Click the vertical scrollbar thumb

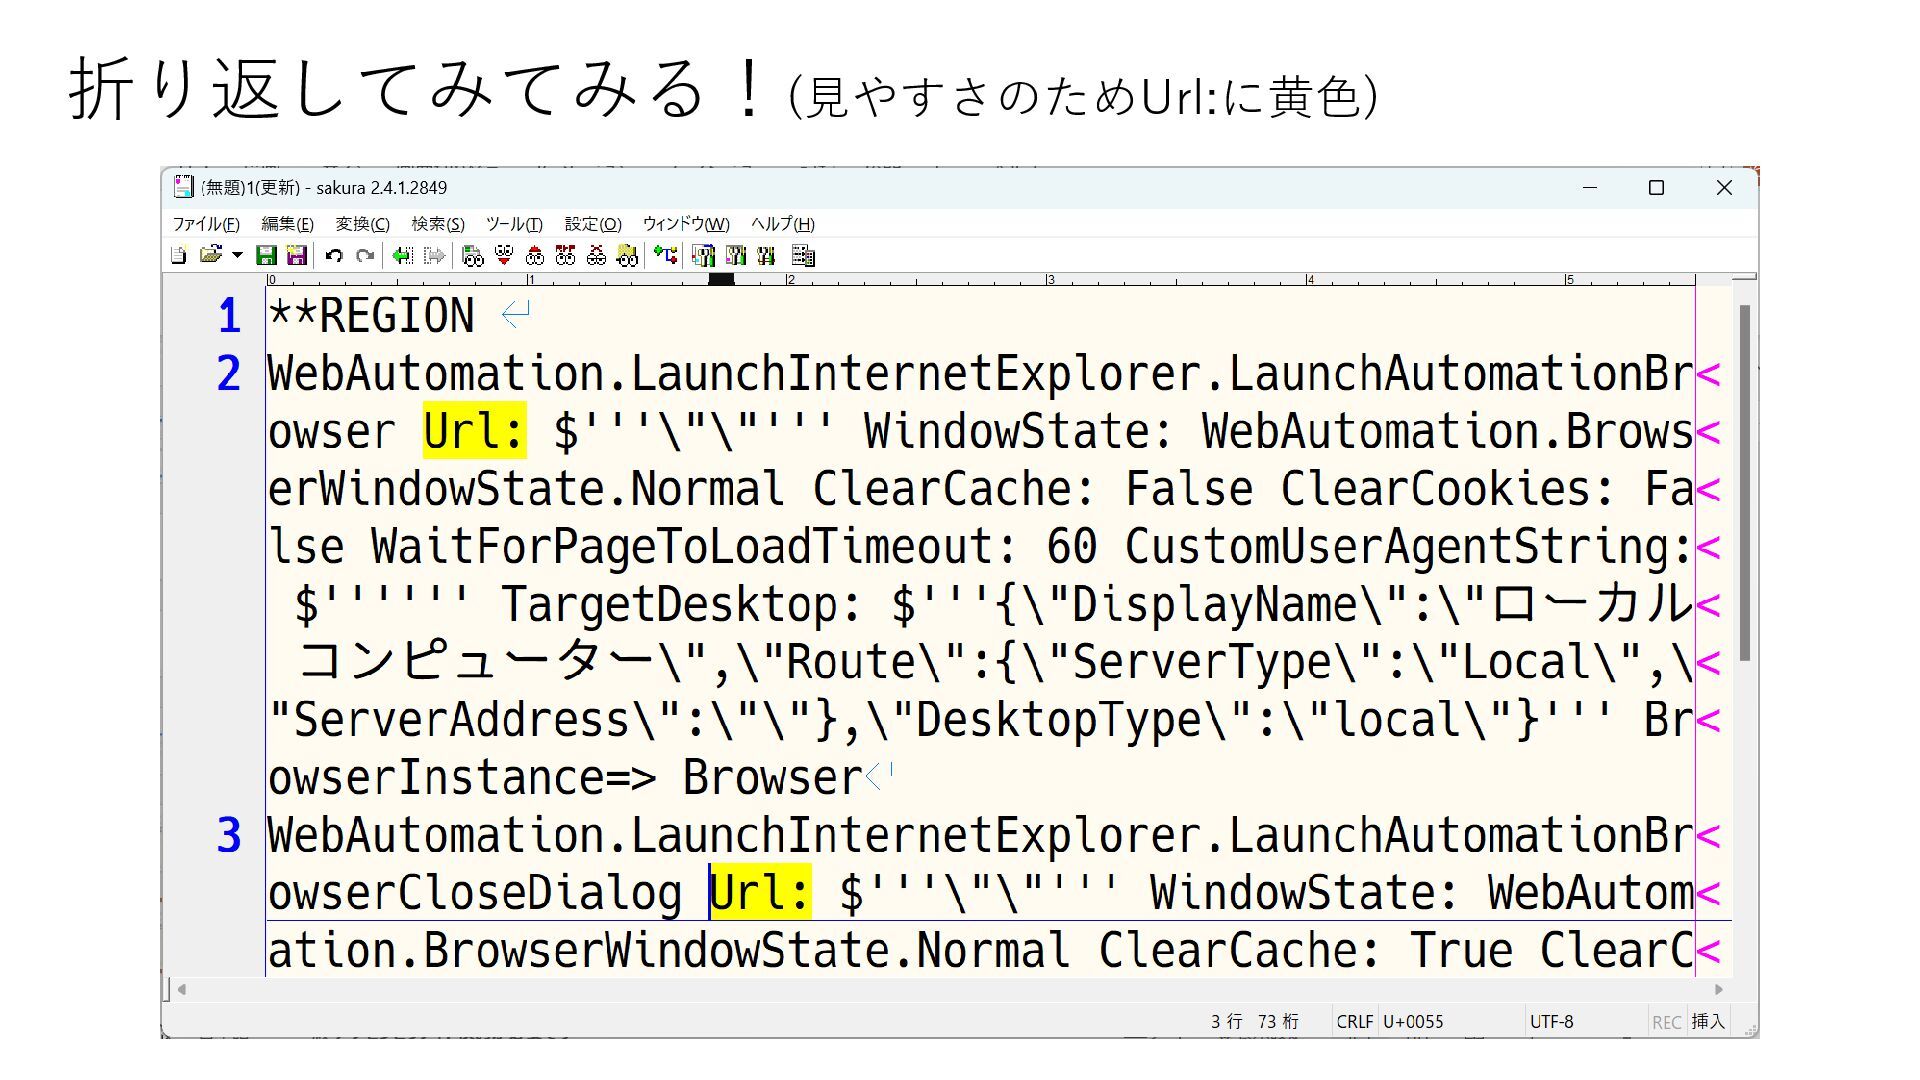1744,483
